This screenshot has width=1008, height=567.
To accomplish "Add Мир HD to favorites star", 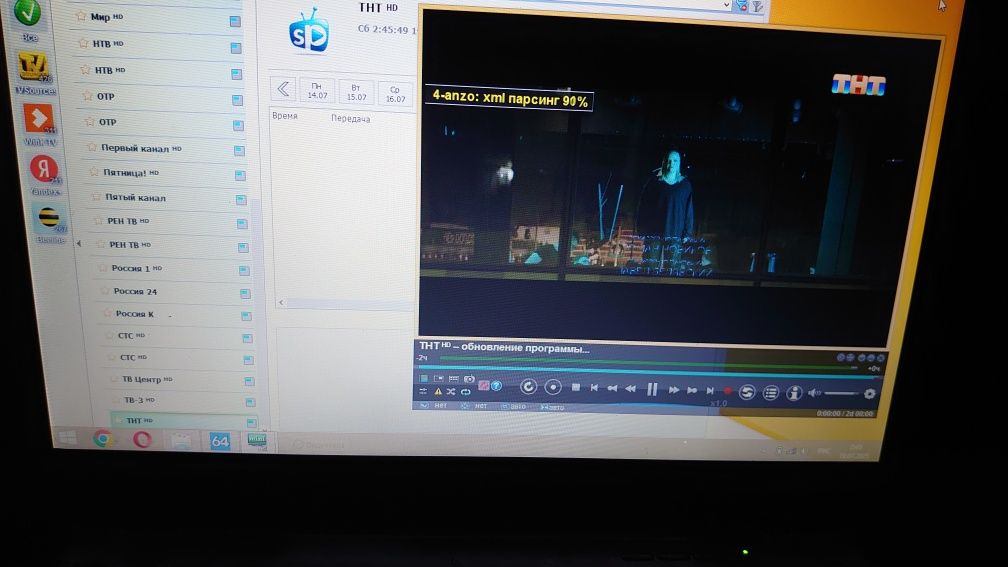I will [x=81, y=16].
